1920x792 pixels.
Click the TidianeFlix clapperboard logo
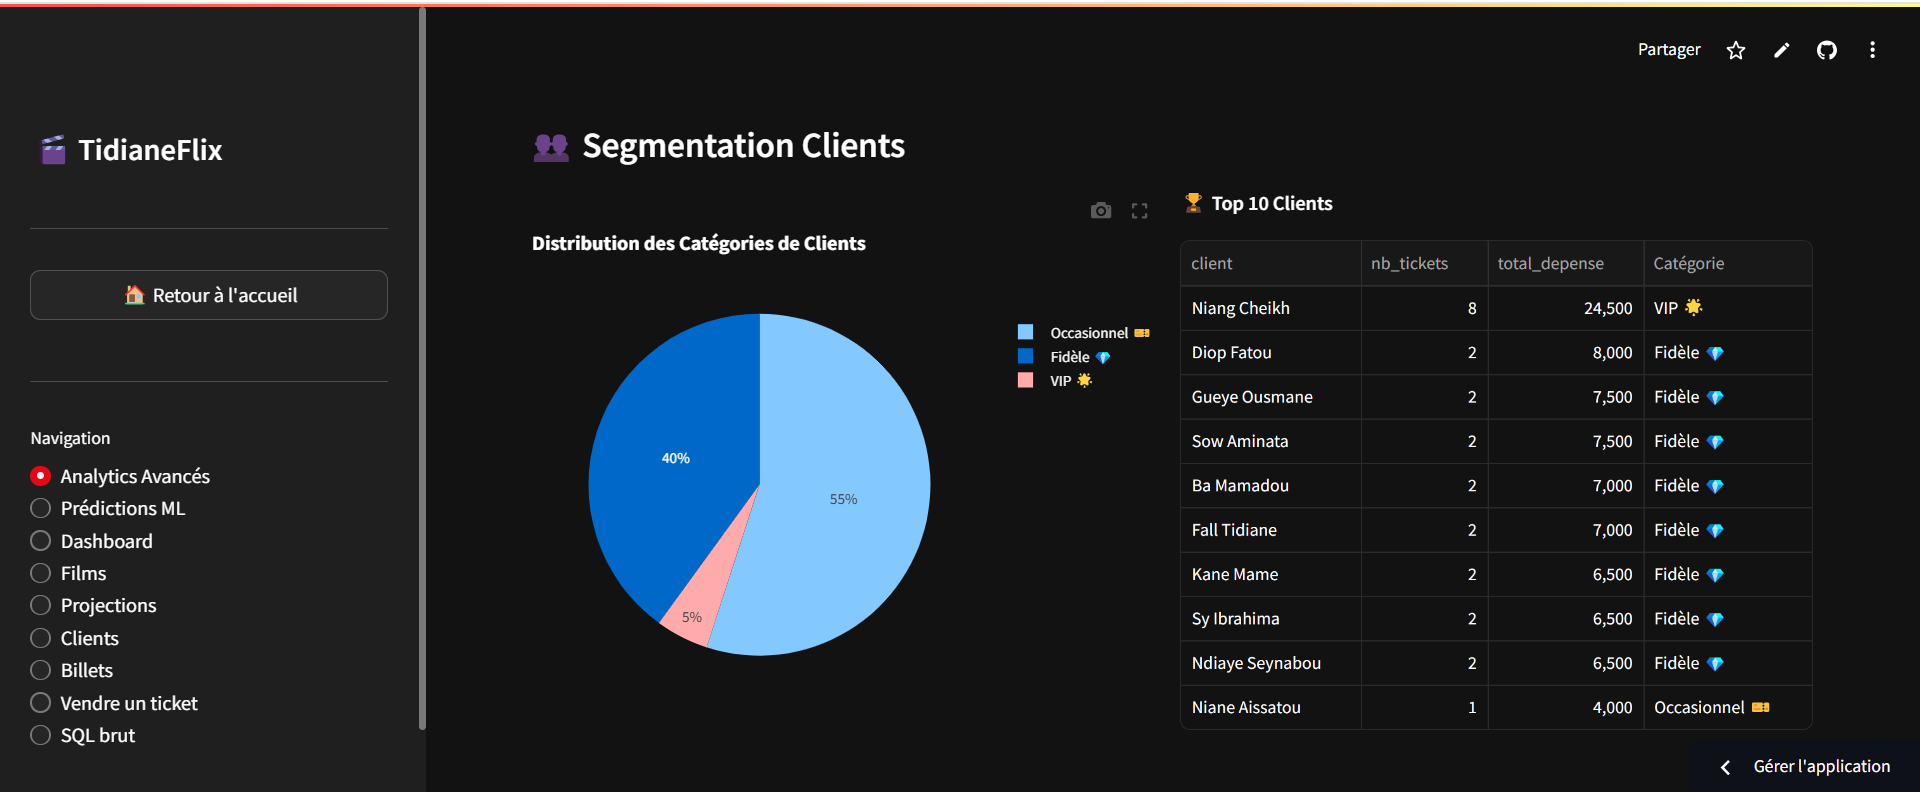tap(53, 150)
